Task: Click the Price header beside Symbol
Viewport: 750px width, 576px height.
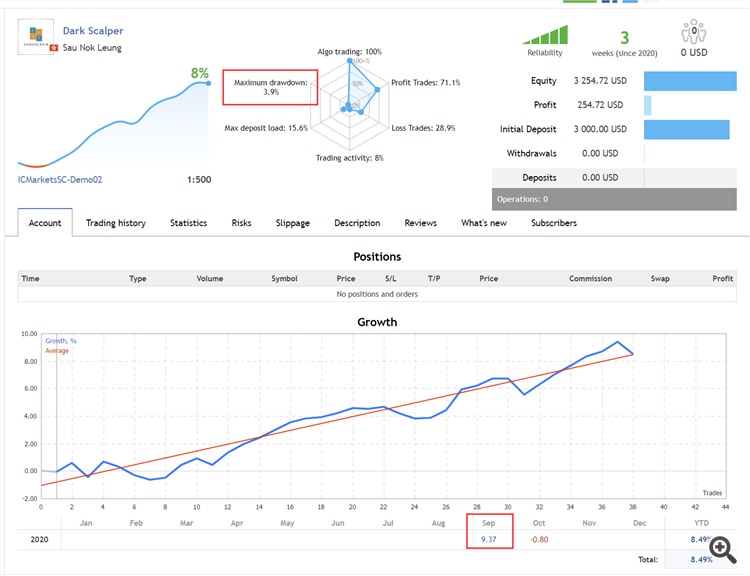Action: 346,278
